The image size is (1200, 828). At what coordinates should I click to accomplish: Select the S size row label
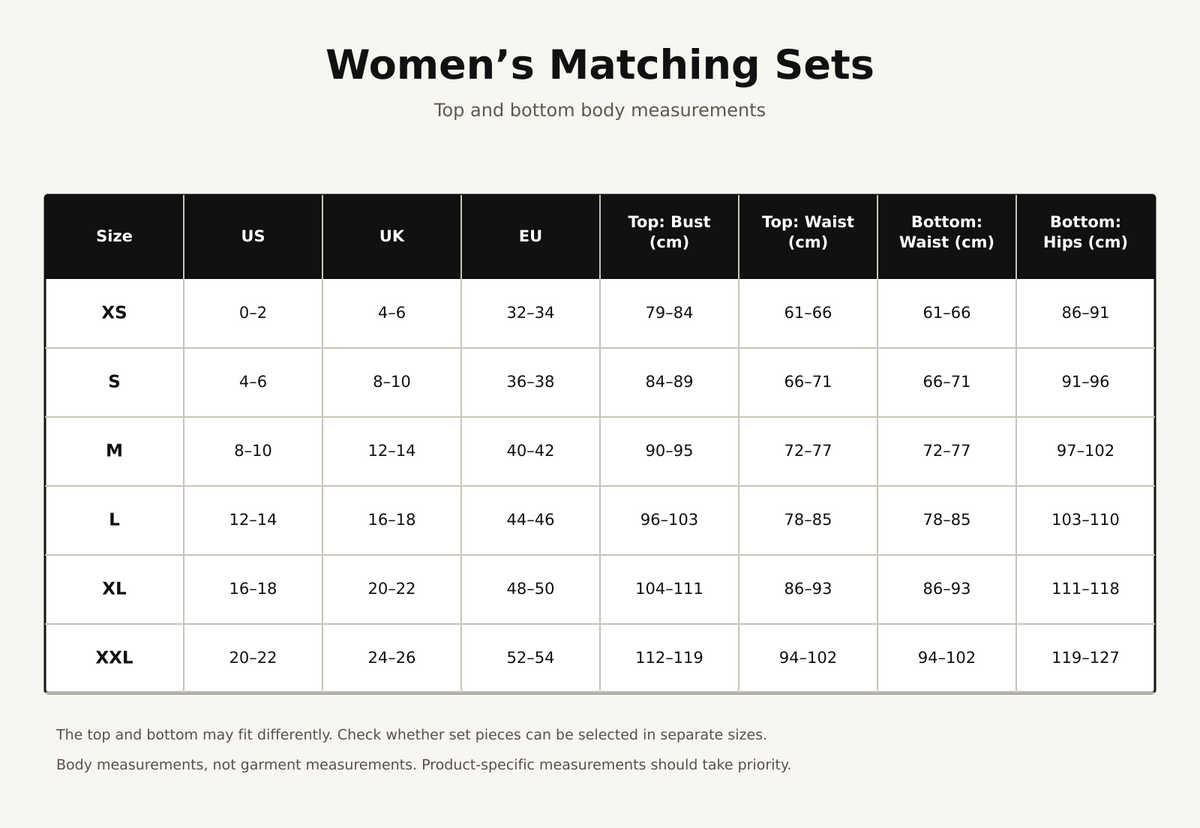click(114, 382)
